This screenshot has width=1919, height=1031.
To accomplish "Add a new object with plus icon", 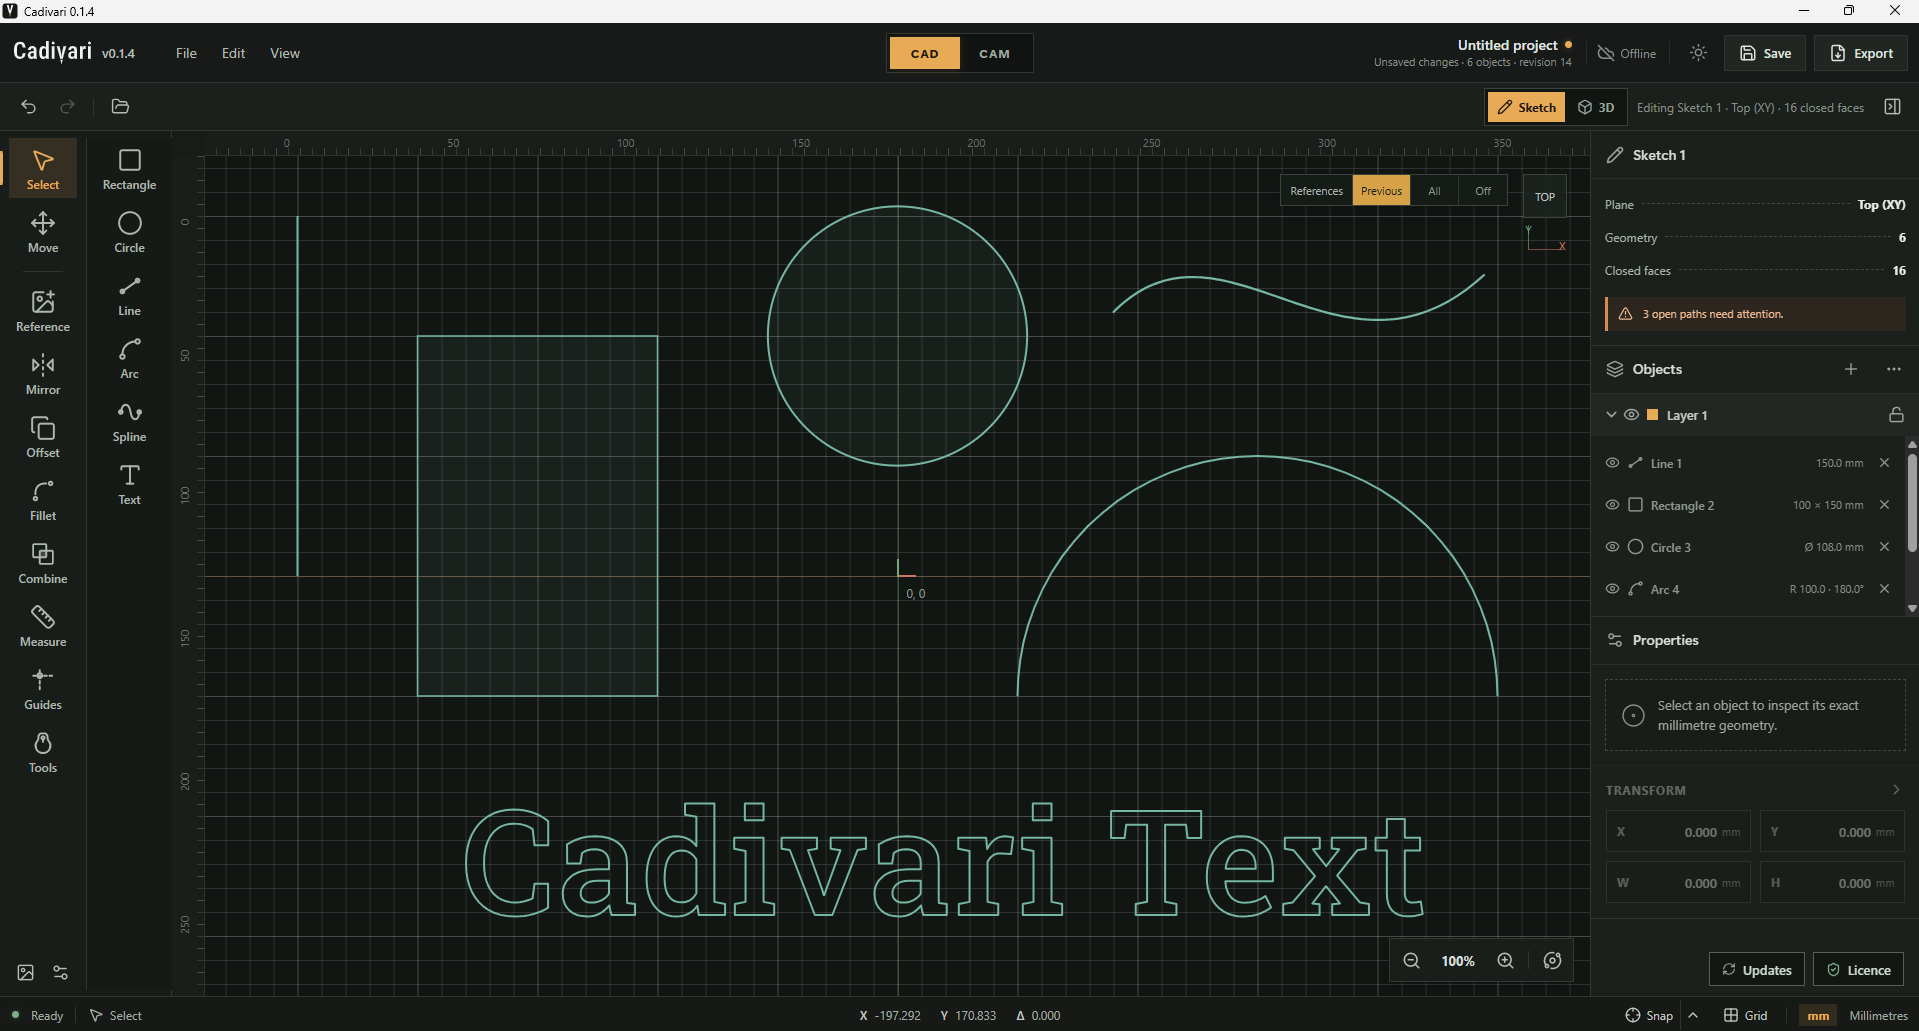I will [1851, 369].
